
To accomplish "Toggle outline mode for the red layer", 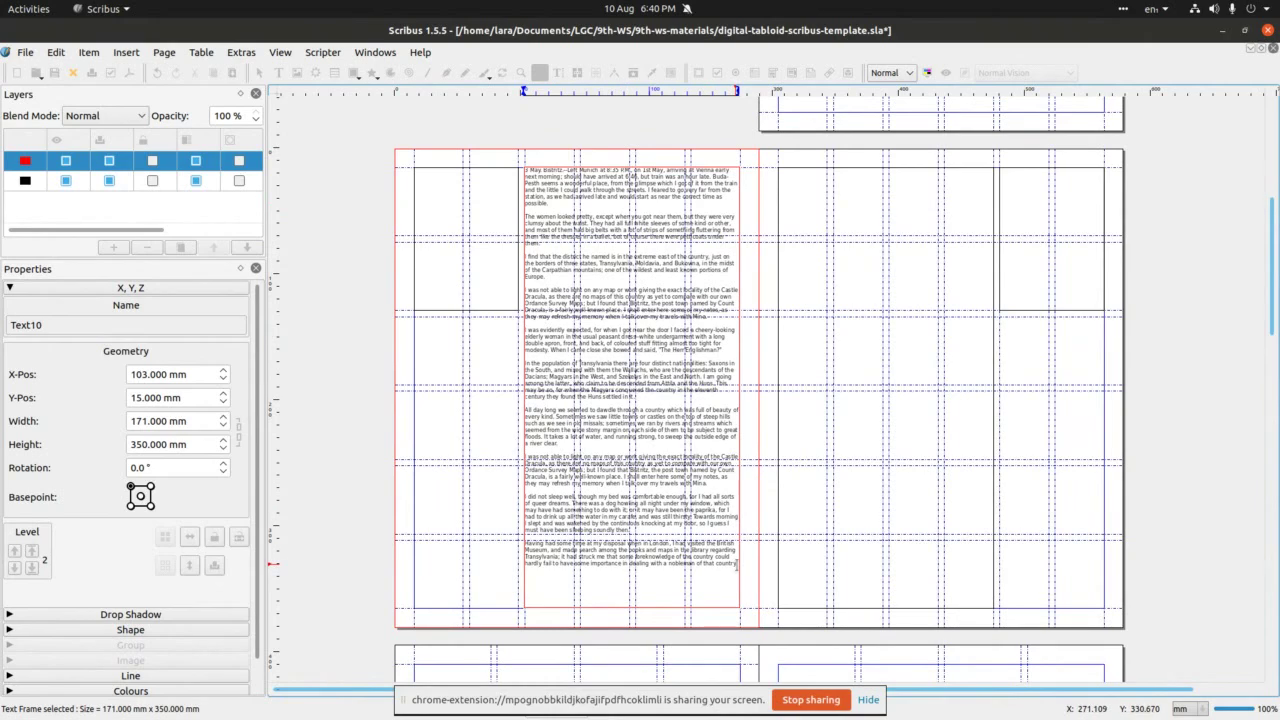I will [239, 160].
